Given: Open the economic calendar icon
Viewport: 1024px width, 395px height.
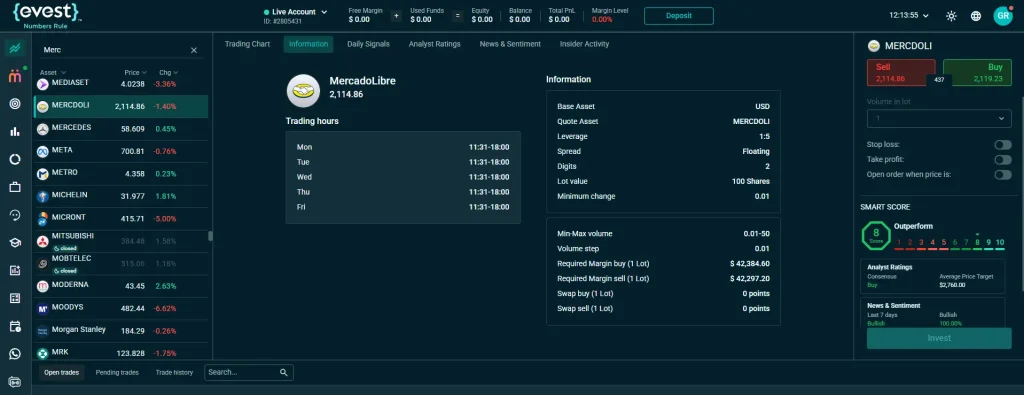Looking at the screenshot, I should [x=15, y=326].
